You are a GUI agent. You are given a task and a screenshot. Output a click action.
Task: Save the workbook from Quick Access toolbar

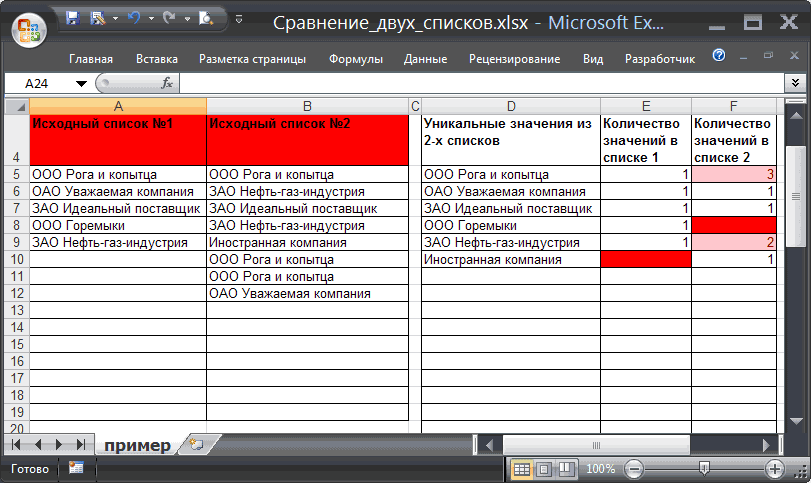pyautogui.click(x=74, y=18)
